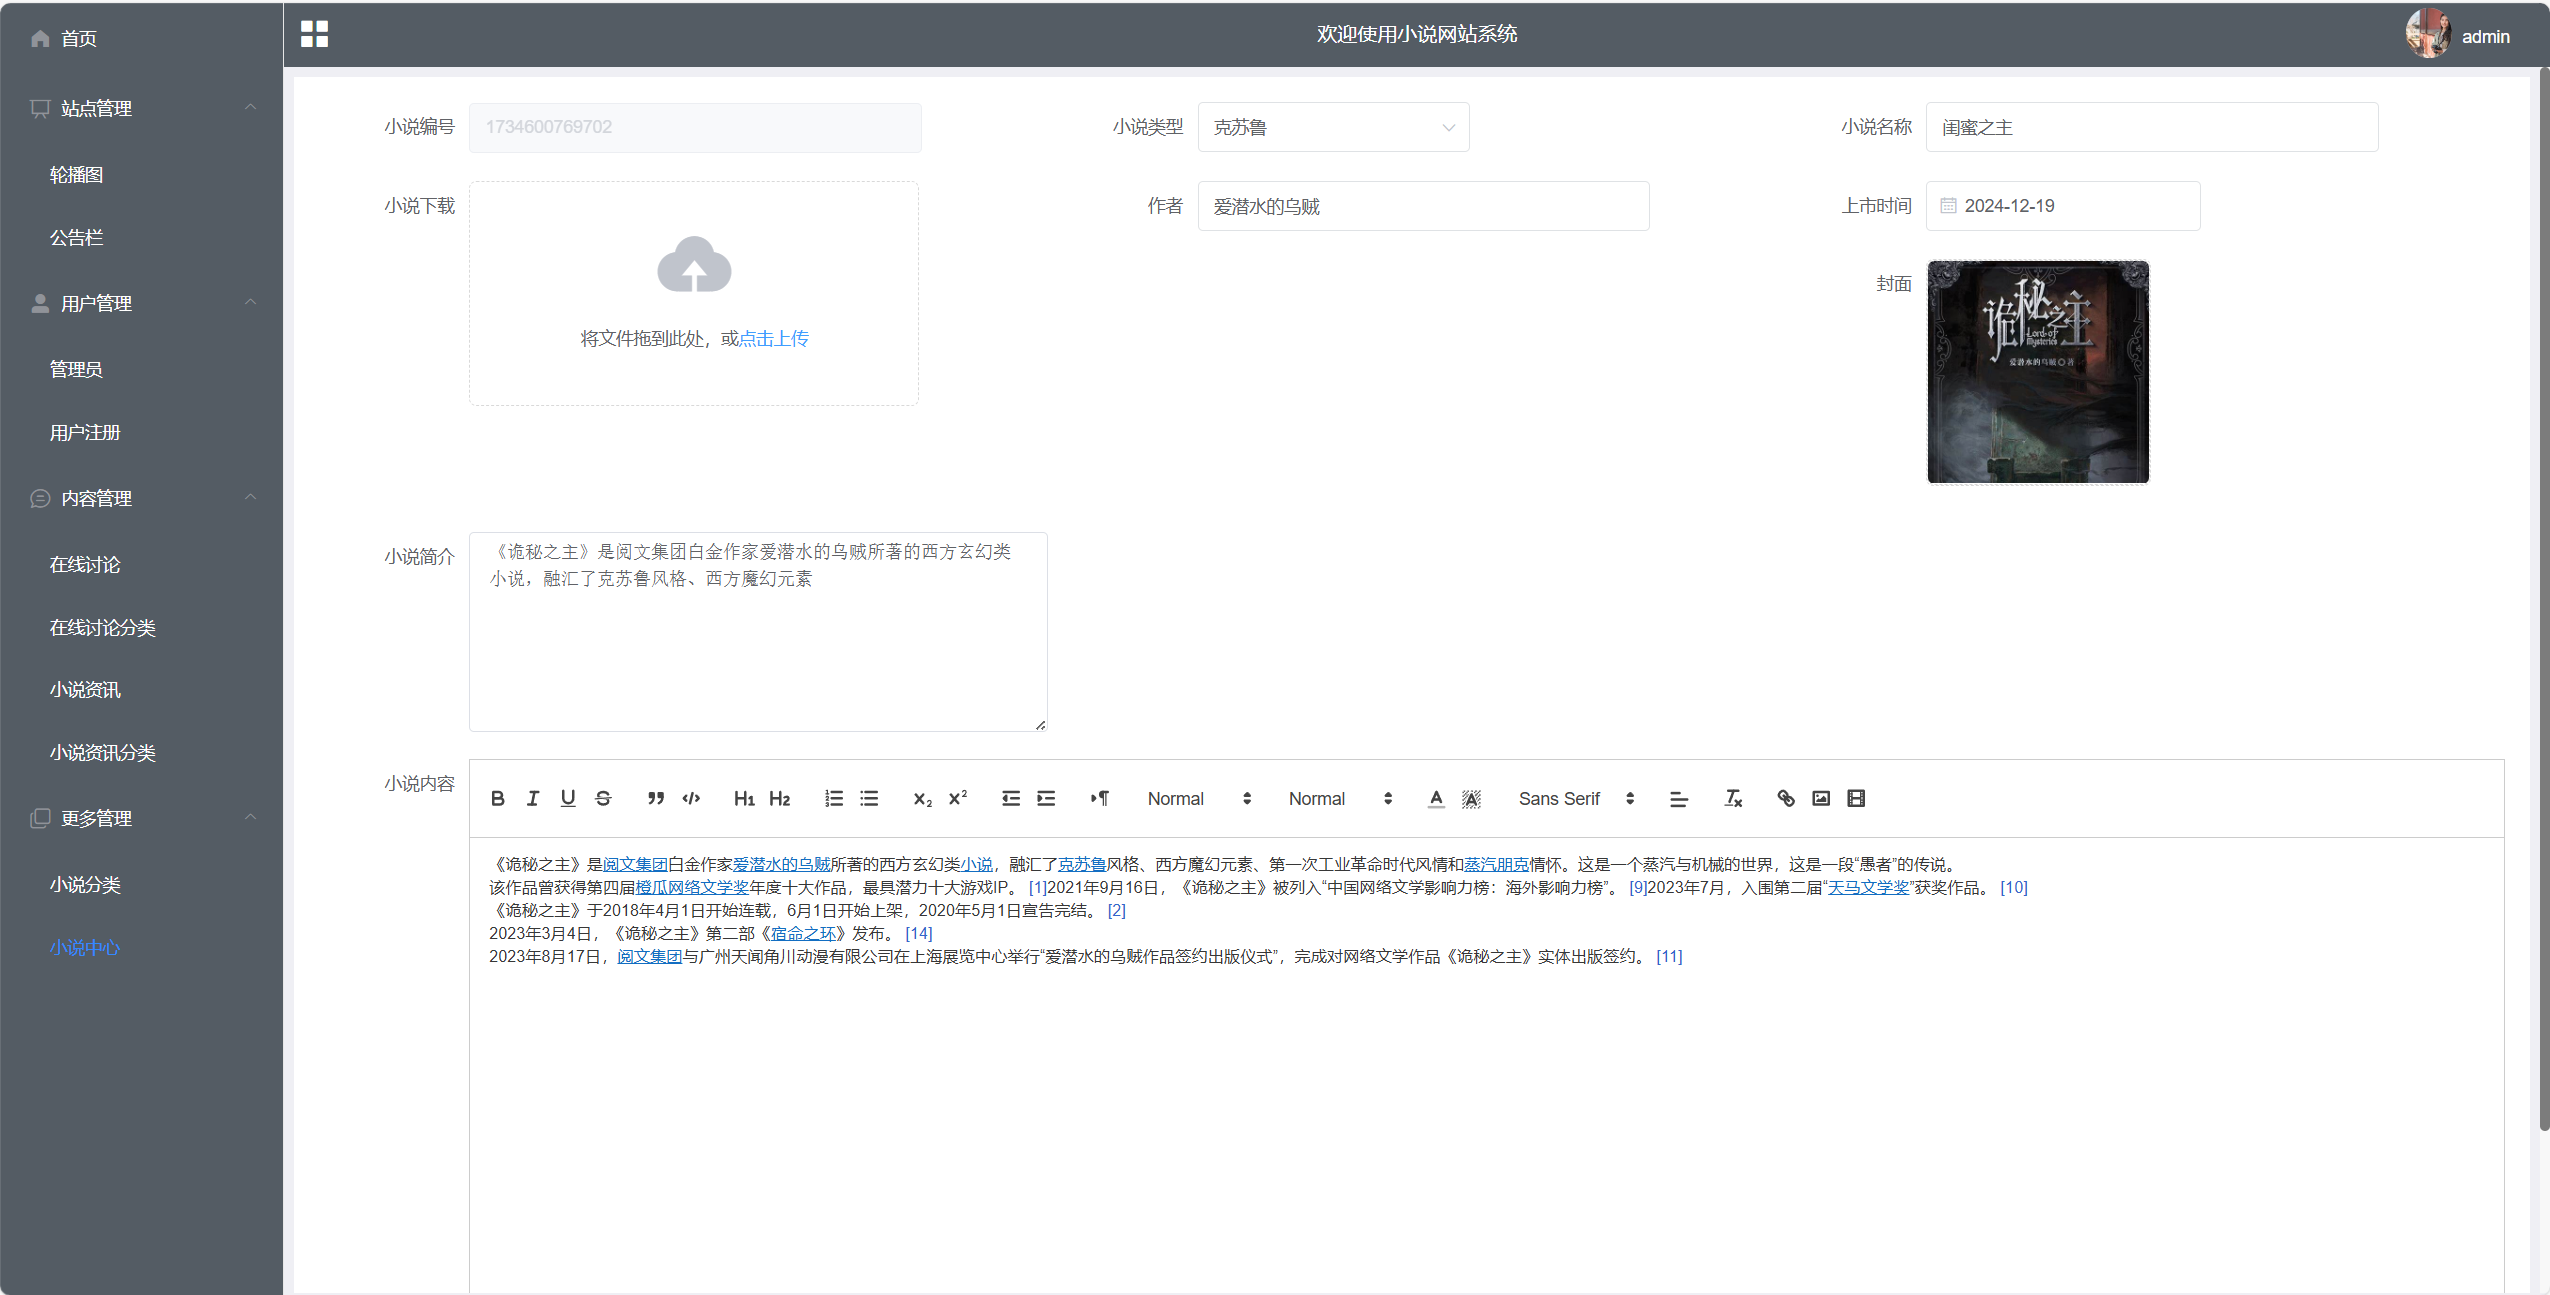
Task: Insert a blockquote in editor
Action: [655, 798]
